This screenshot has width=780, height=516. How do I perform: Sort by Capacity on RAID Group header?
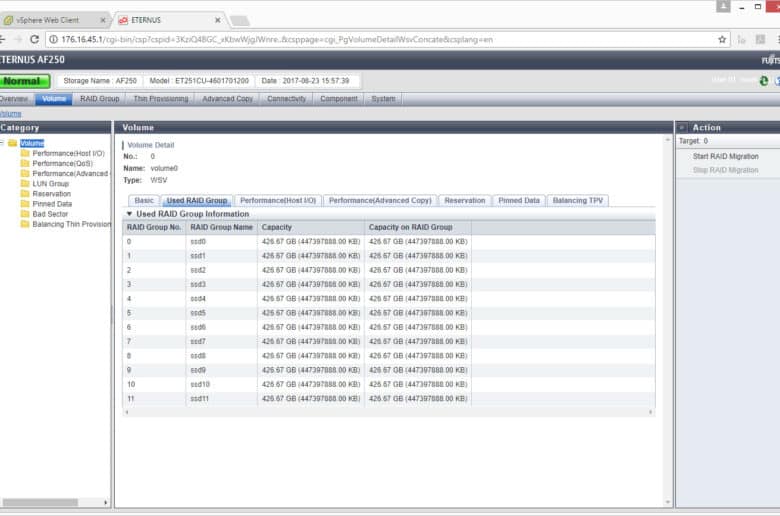tap(418, 227)
